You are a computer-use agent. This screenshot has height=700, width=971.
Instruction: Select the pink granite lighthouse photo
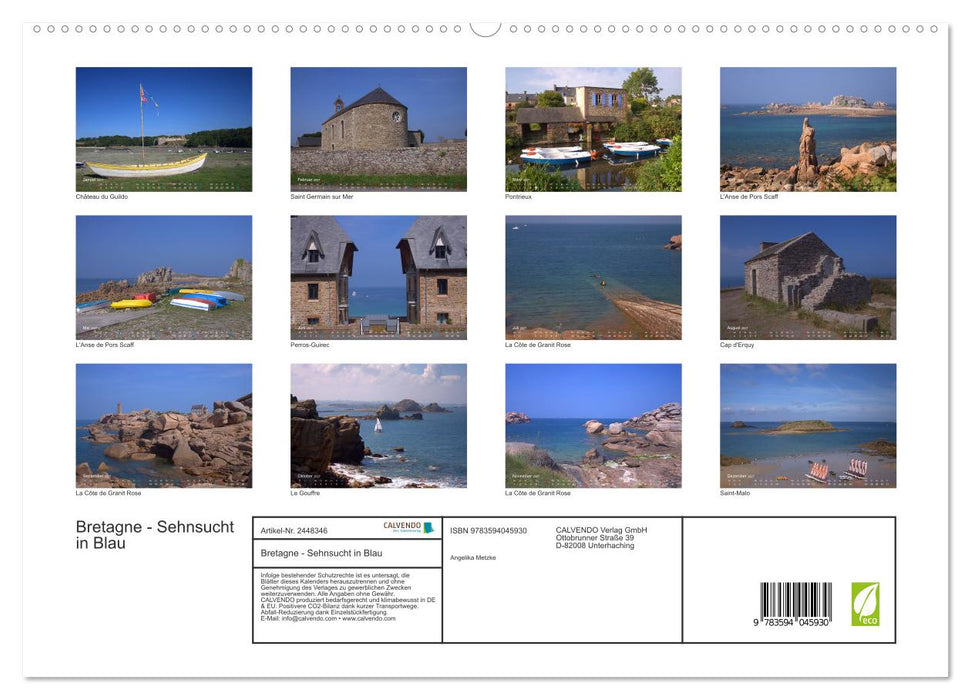coord(164,426)
